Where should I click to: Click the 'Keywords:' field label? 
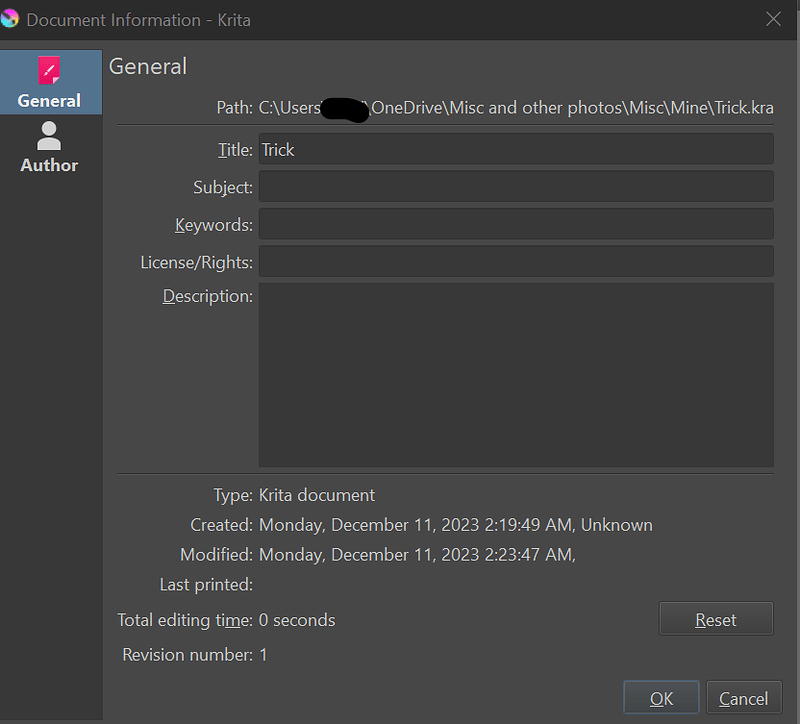[214, 225]
